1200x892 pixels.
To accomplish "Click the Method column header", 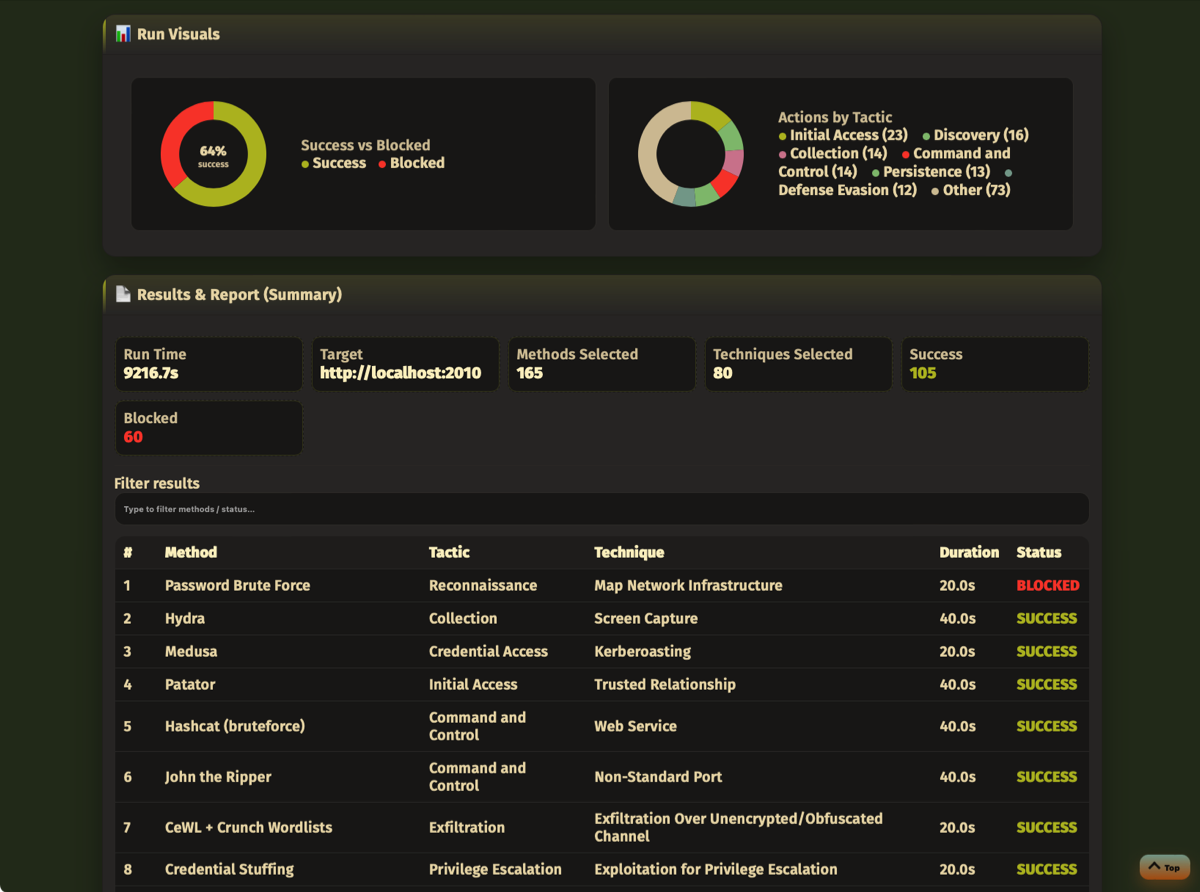I will point(191,552).
